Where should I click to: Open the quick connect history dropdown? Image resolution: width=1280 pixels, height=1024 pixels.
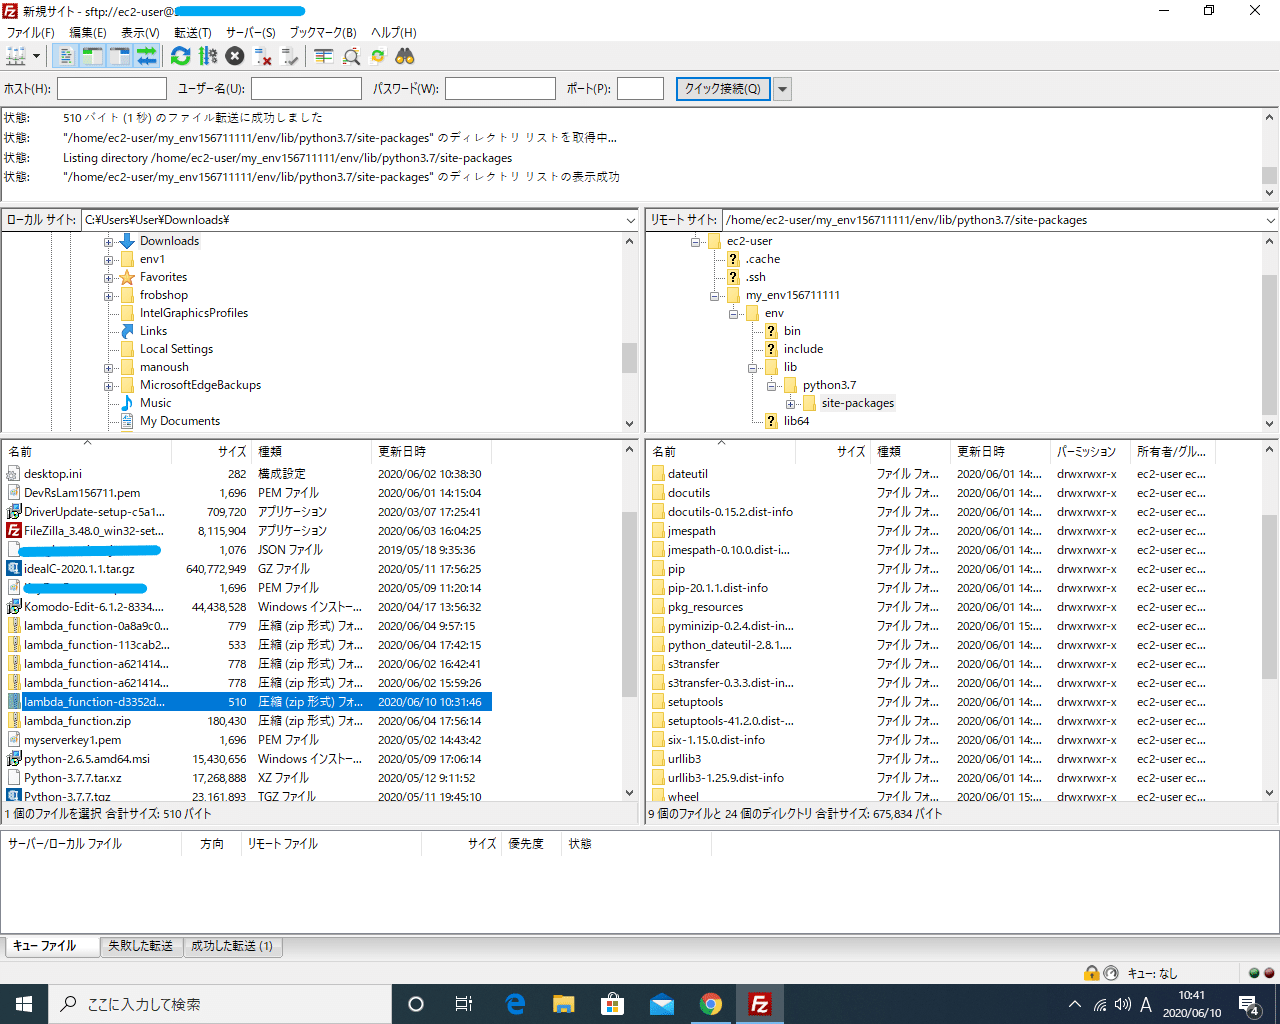783,89
